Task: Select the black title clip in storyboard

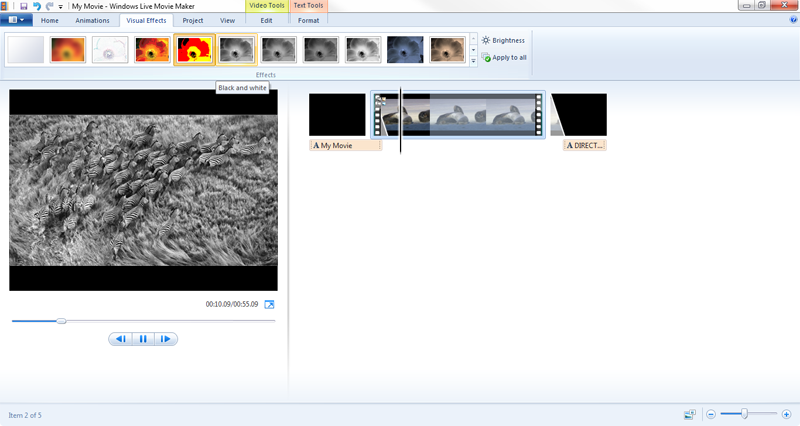Action: coord(337,115)
